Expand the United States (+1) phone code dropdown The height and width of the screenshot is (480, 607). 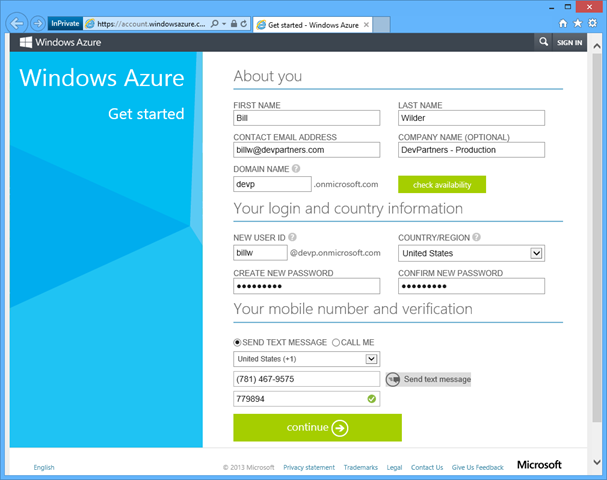[371, 358]
